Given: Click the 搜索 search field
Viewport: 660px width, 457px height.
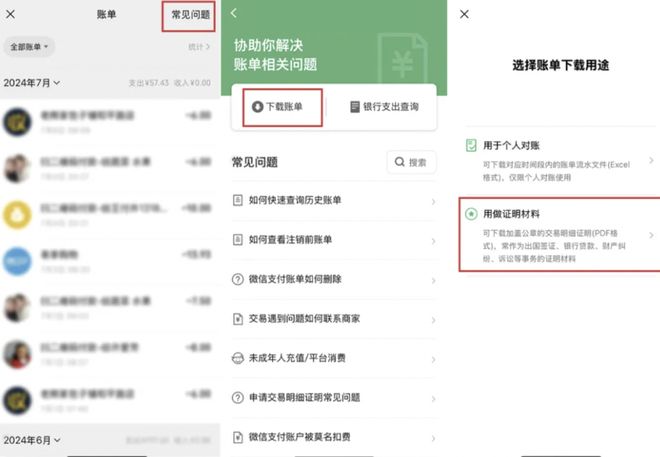Looking at the screenshot, I should pyautogui.click(x=411, y=162).
